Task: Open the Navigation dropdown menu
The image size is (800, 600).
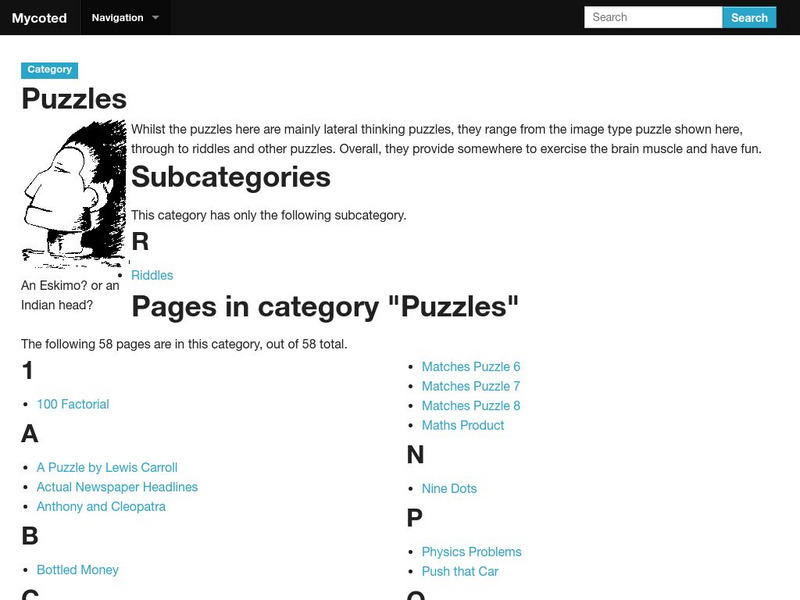Action: click(124, 18)
